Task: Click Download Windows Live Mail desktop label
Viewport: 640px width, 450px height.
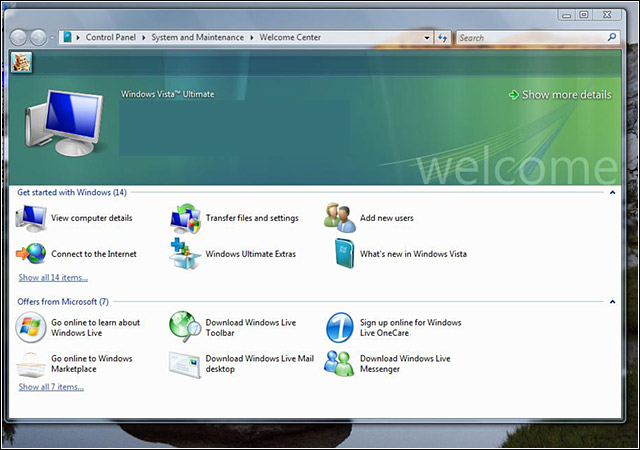Action: (x=260, y=363)
